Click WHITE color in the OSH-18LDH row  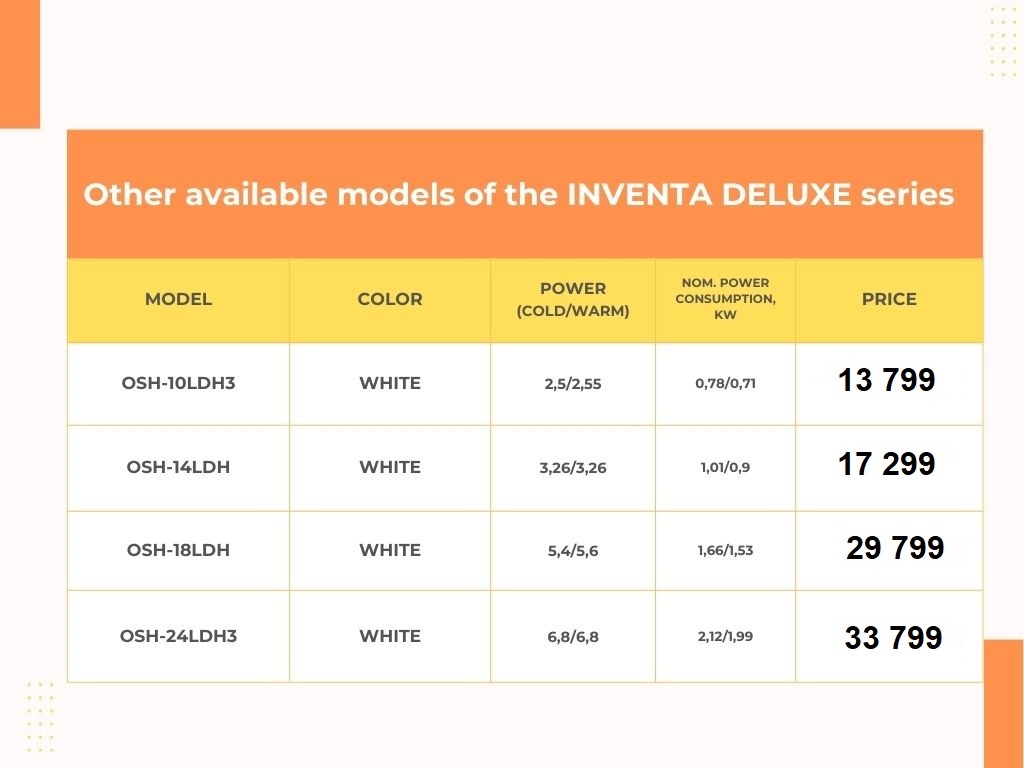tap(390, 550)
